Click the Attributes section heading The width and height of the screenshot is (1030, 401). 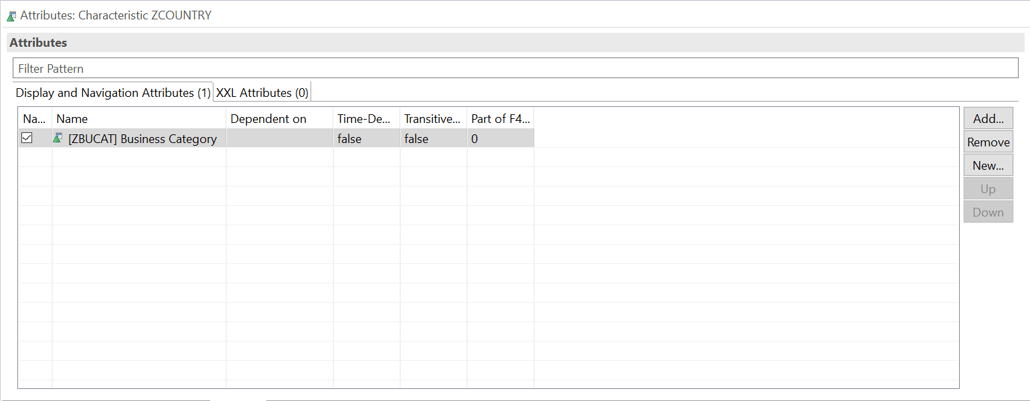coord(38,43)
